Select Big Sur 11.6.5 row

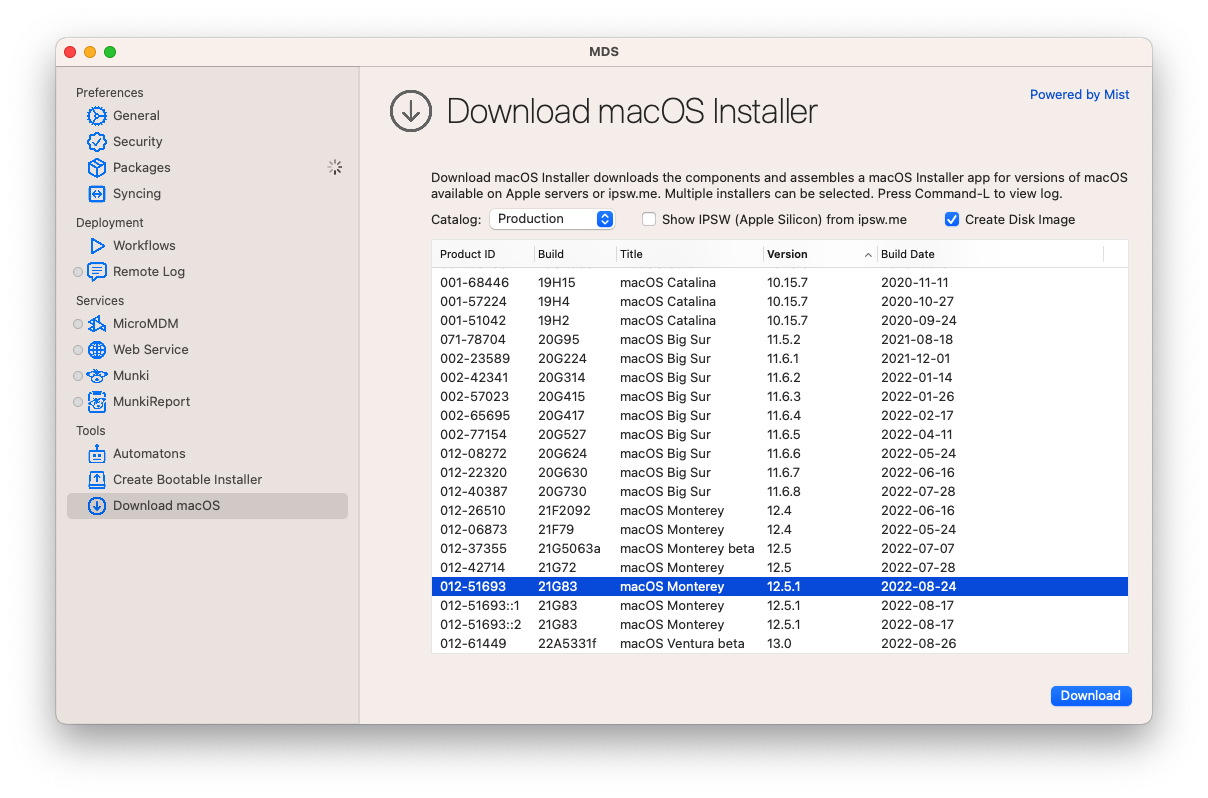(780, 435)
